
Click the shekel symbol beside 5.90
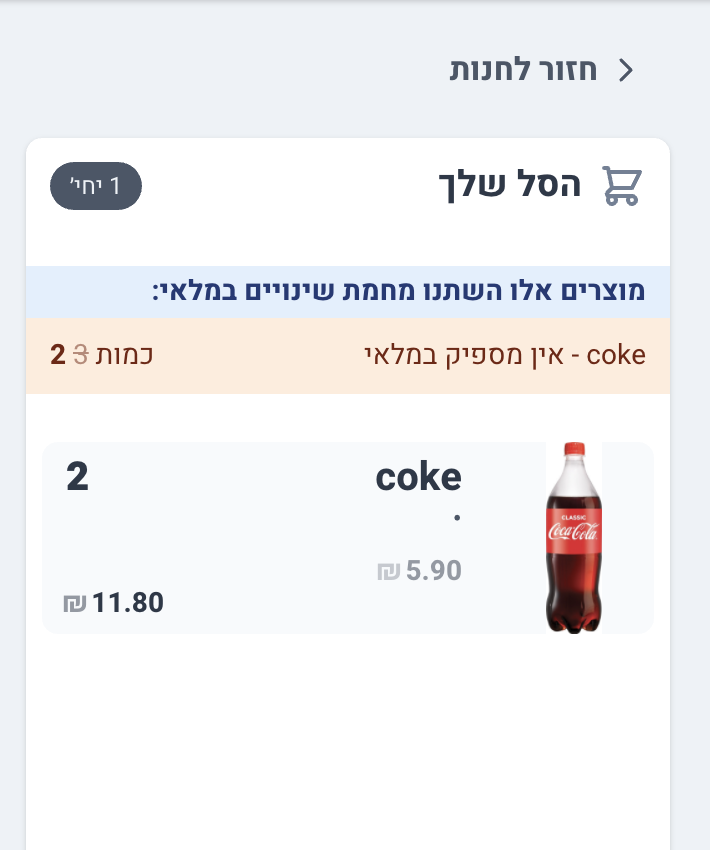click(x=388, y=572)
